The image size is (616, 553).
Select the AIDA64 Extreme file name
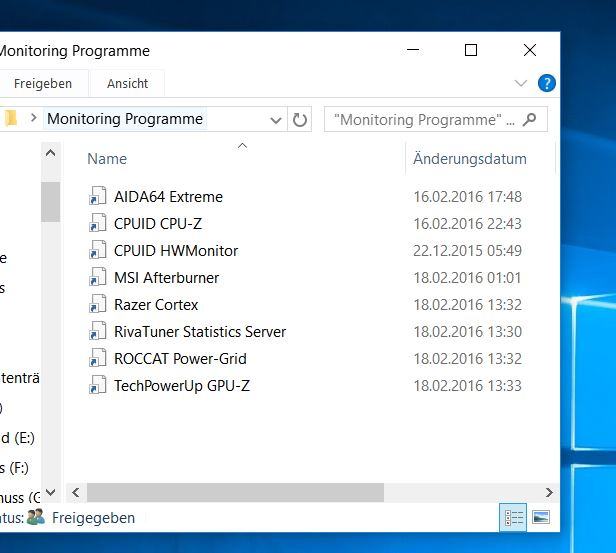tap(168, 196)
